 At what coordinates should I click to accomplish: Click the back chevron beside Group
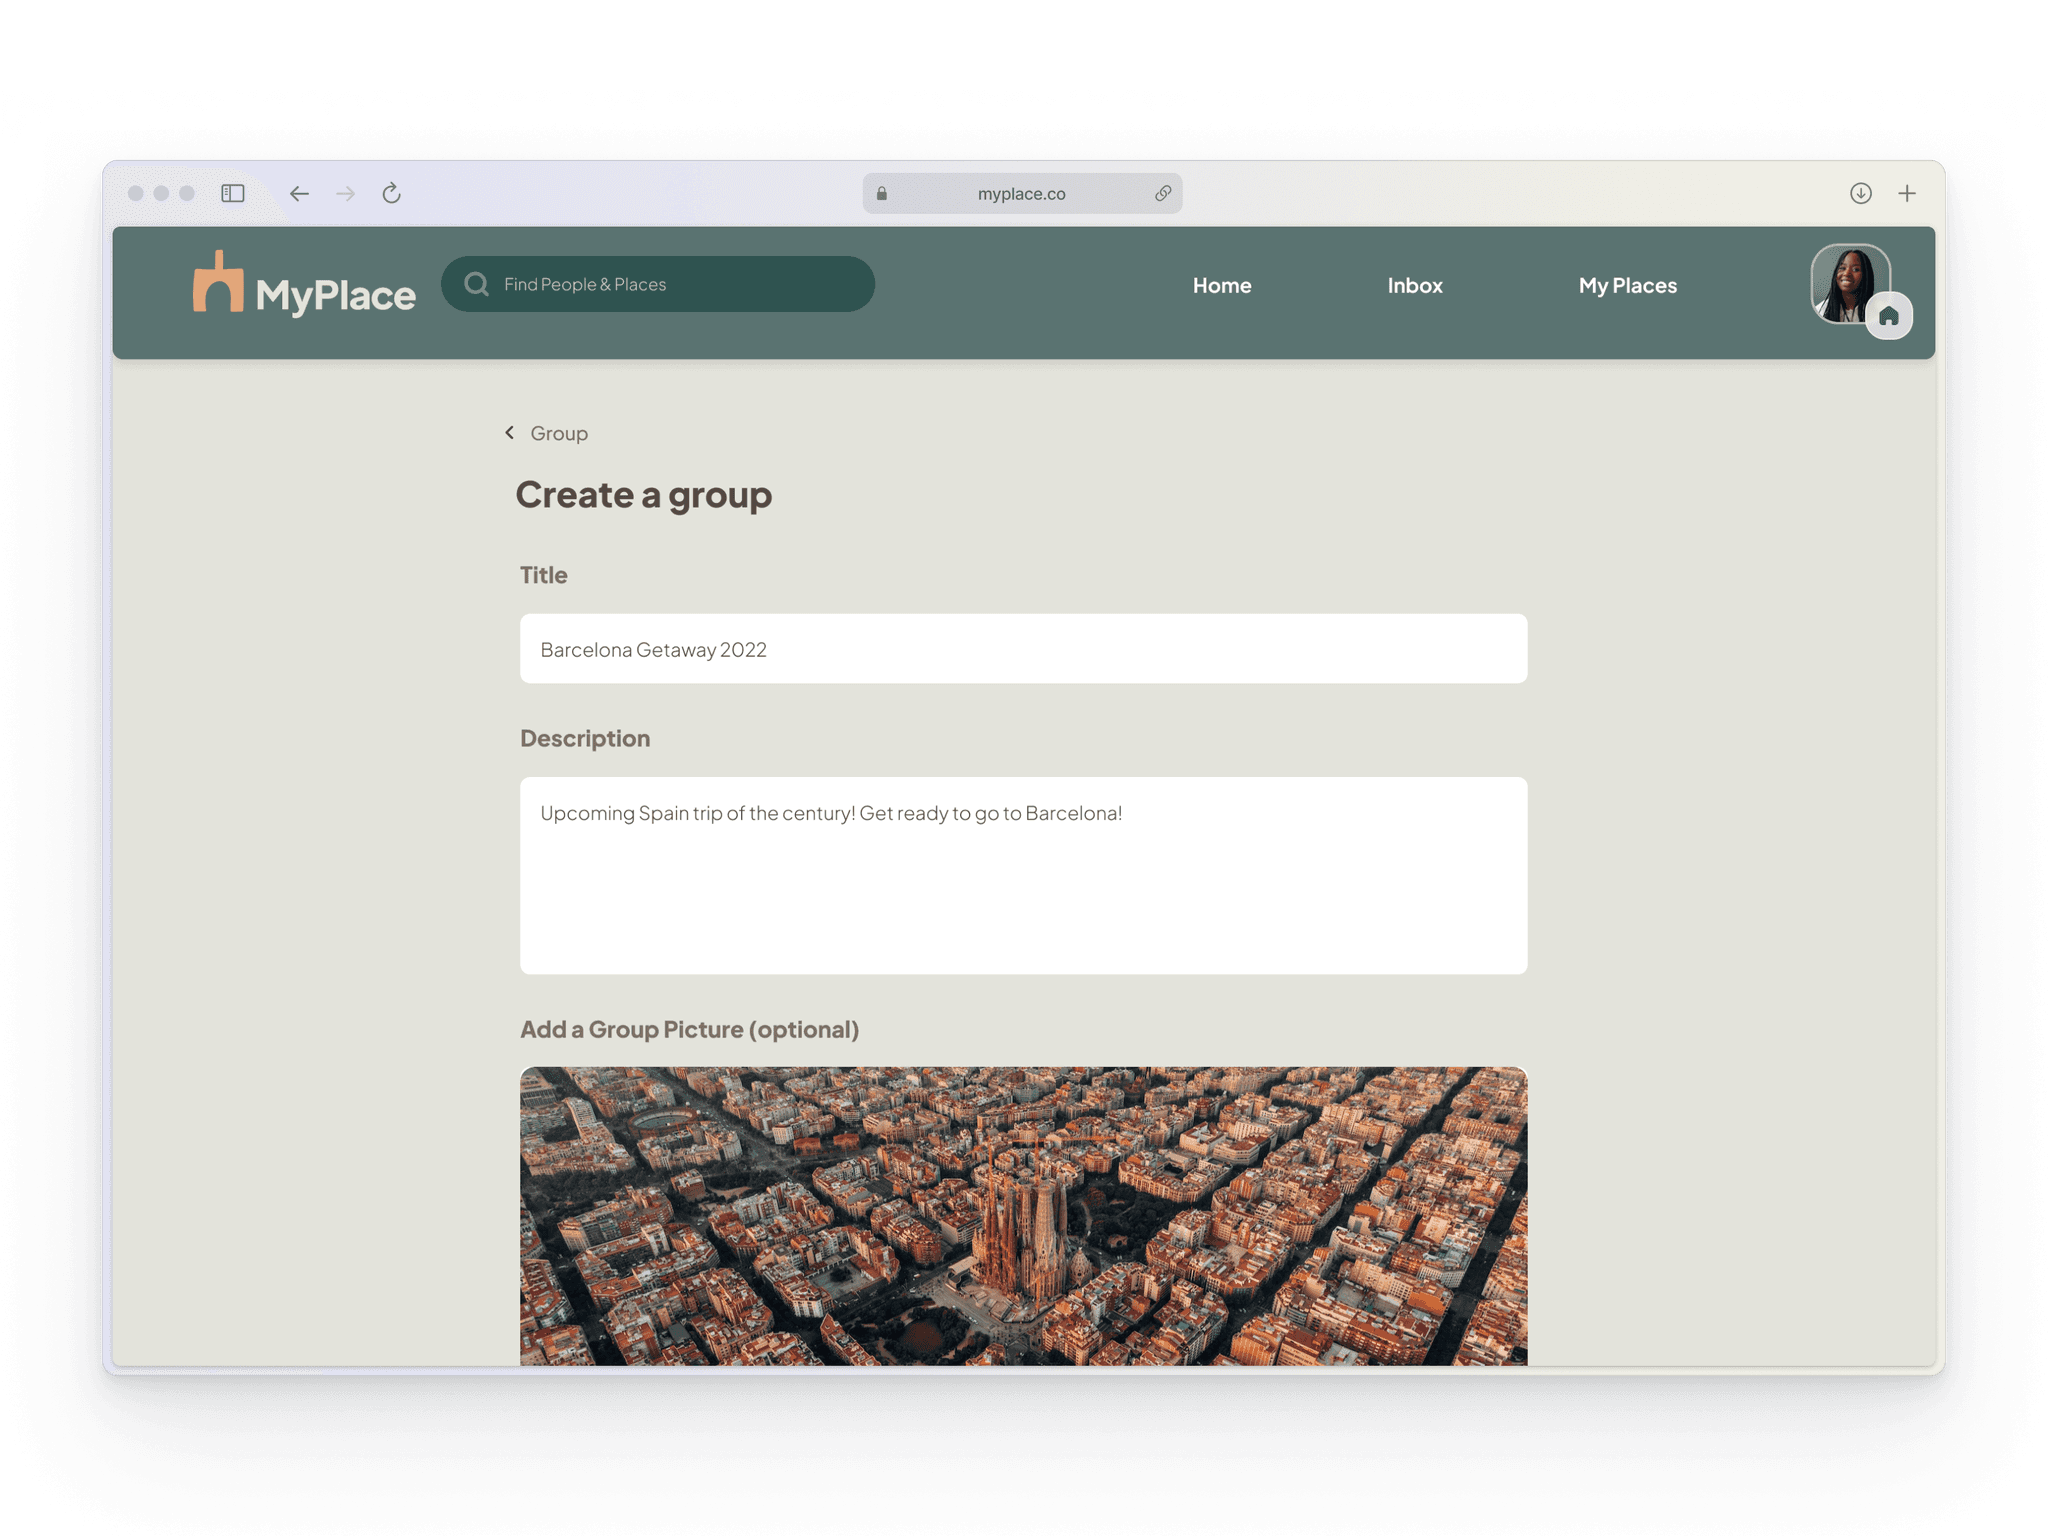(x=510, y=432)
